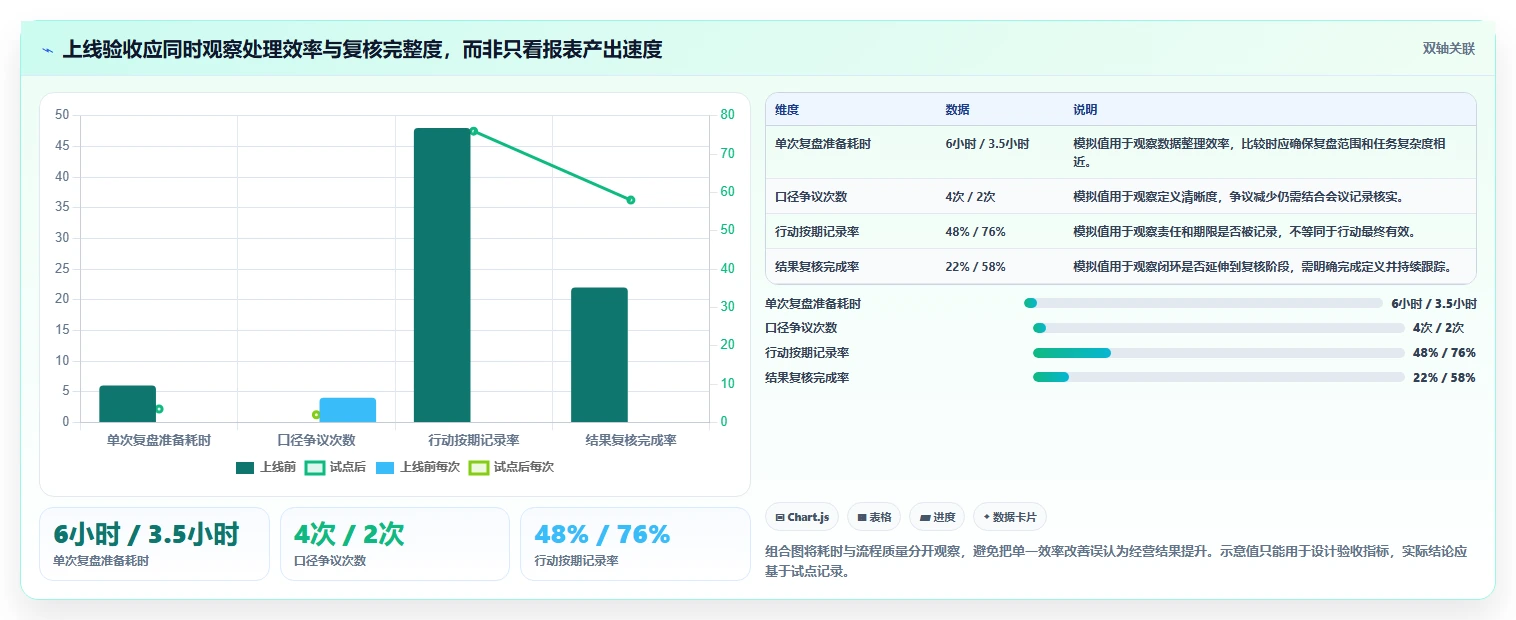
Task: Click right y-axis tick label 80
Action: coord(726,115)
